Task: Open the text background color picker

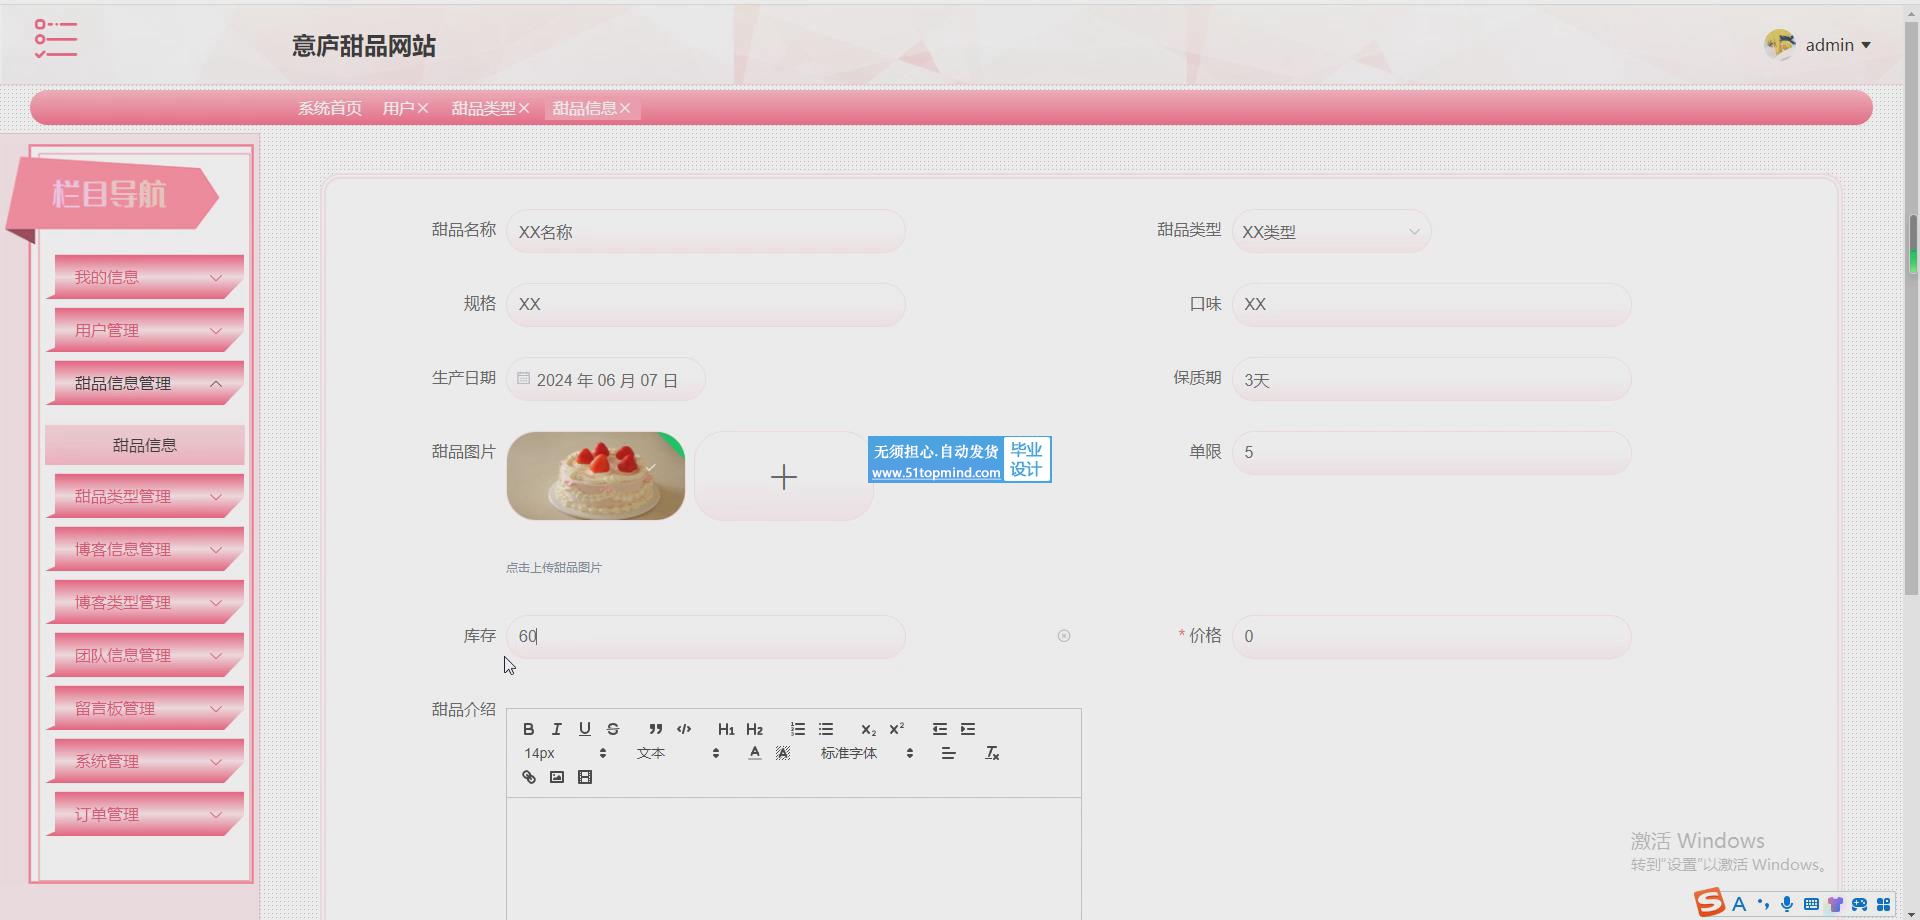Action: (783, 753)
